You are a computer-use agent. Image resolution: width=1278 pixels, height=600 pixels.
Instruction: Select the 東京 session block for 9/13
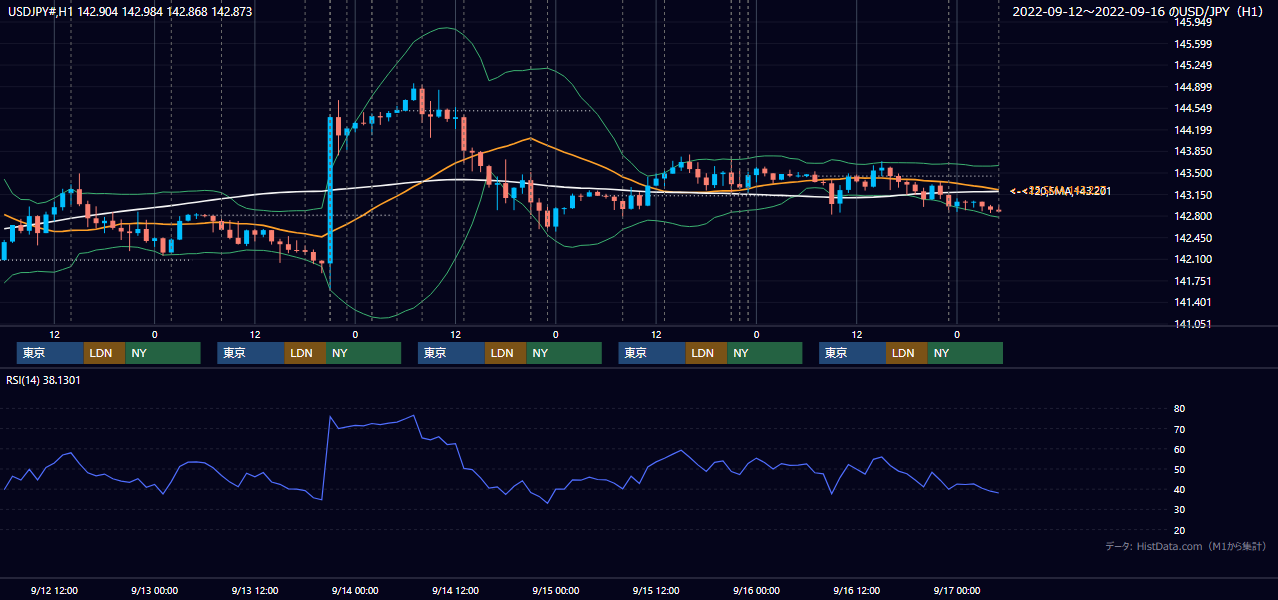251,353
